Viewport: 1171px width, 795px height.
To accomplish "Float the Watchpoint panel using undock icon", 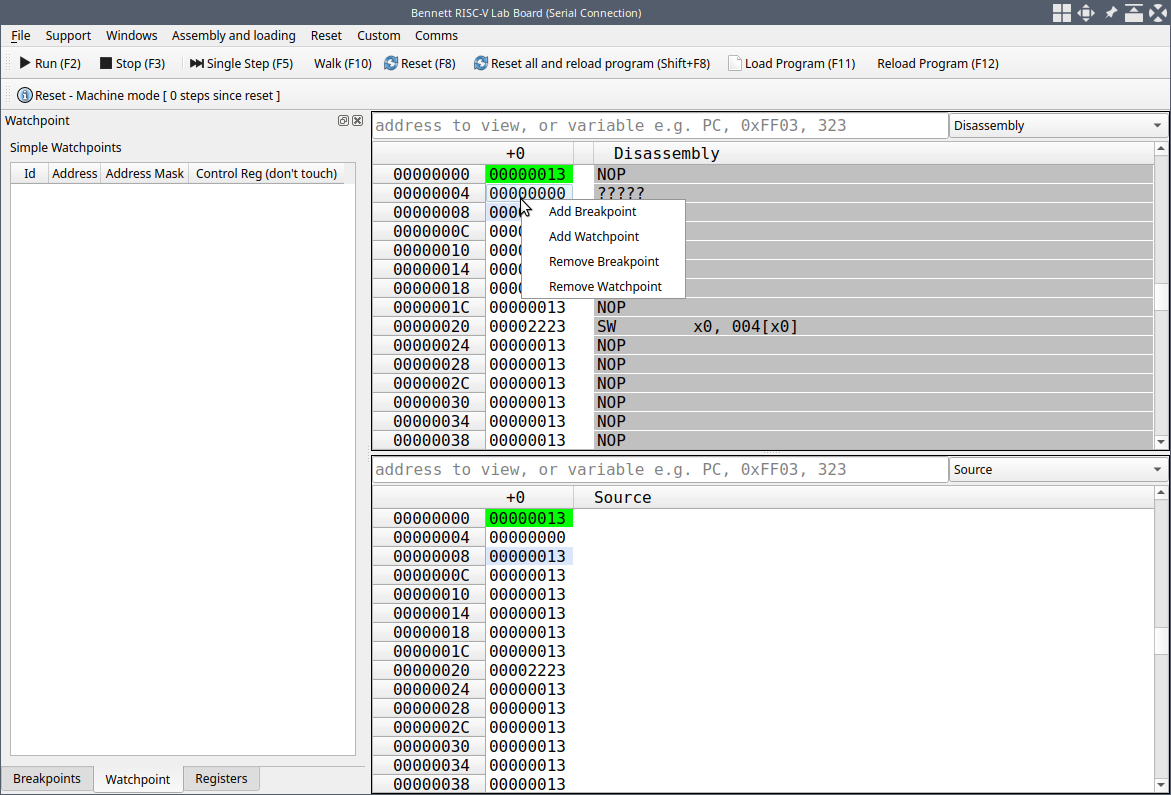I will [343, 121].
